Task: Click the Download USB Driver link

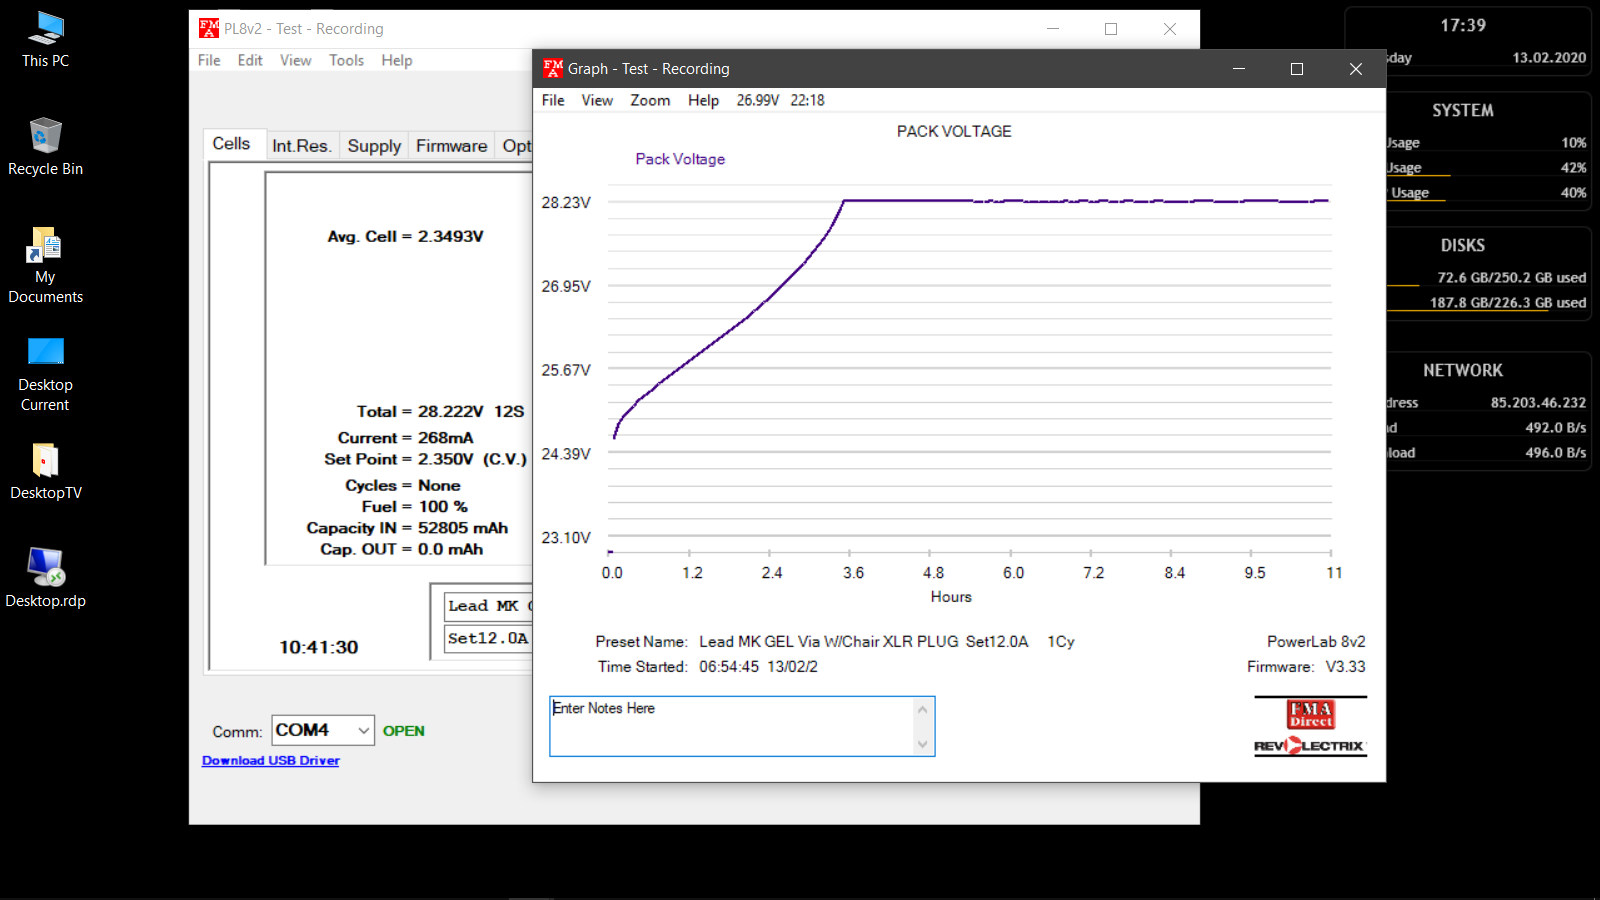Action: click(271, 761)
